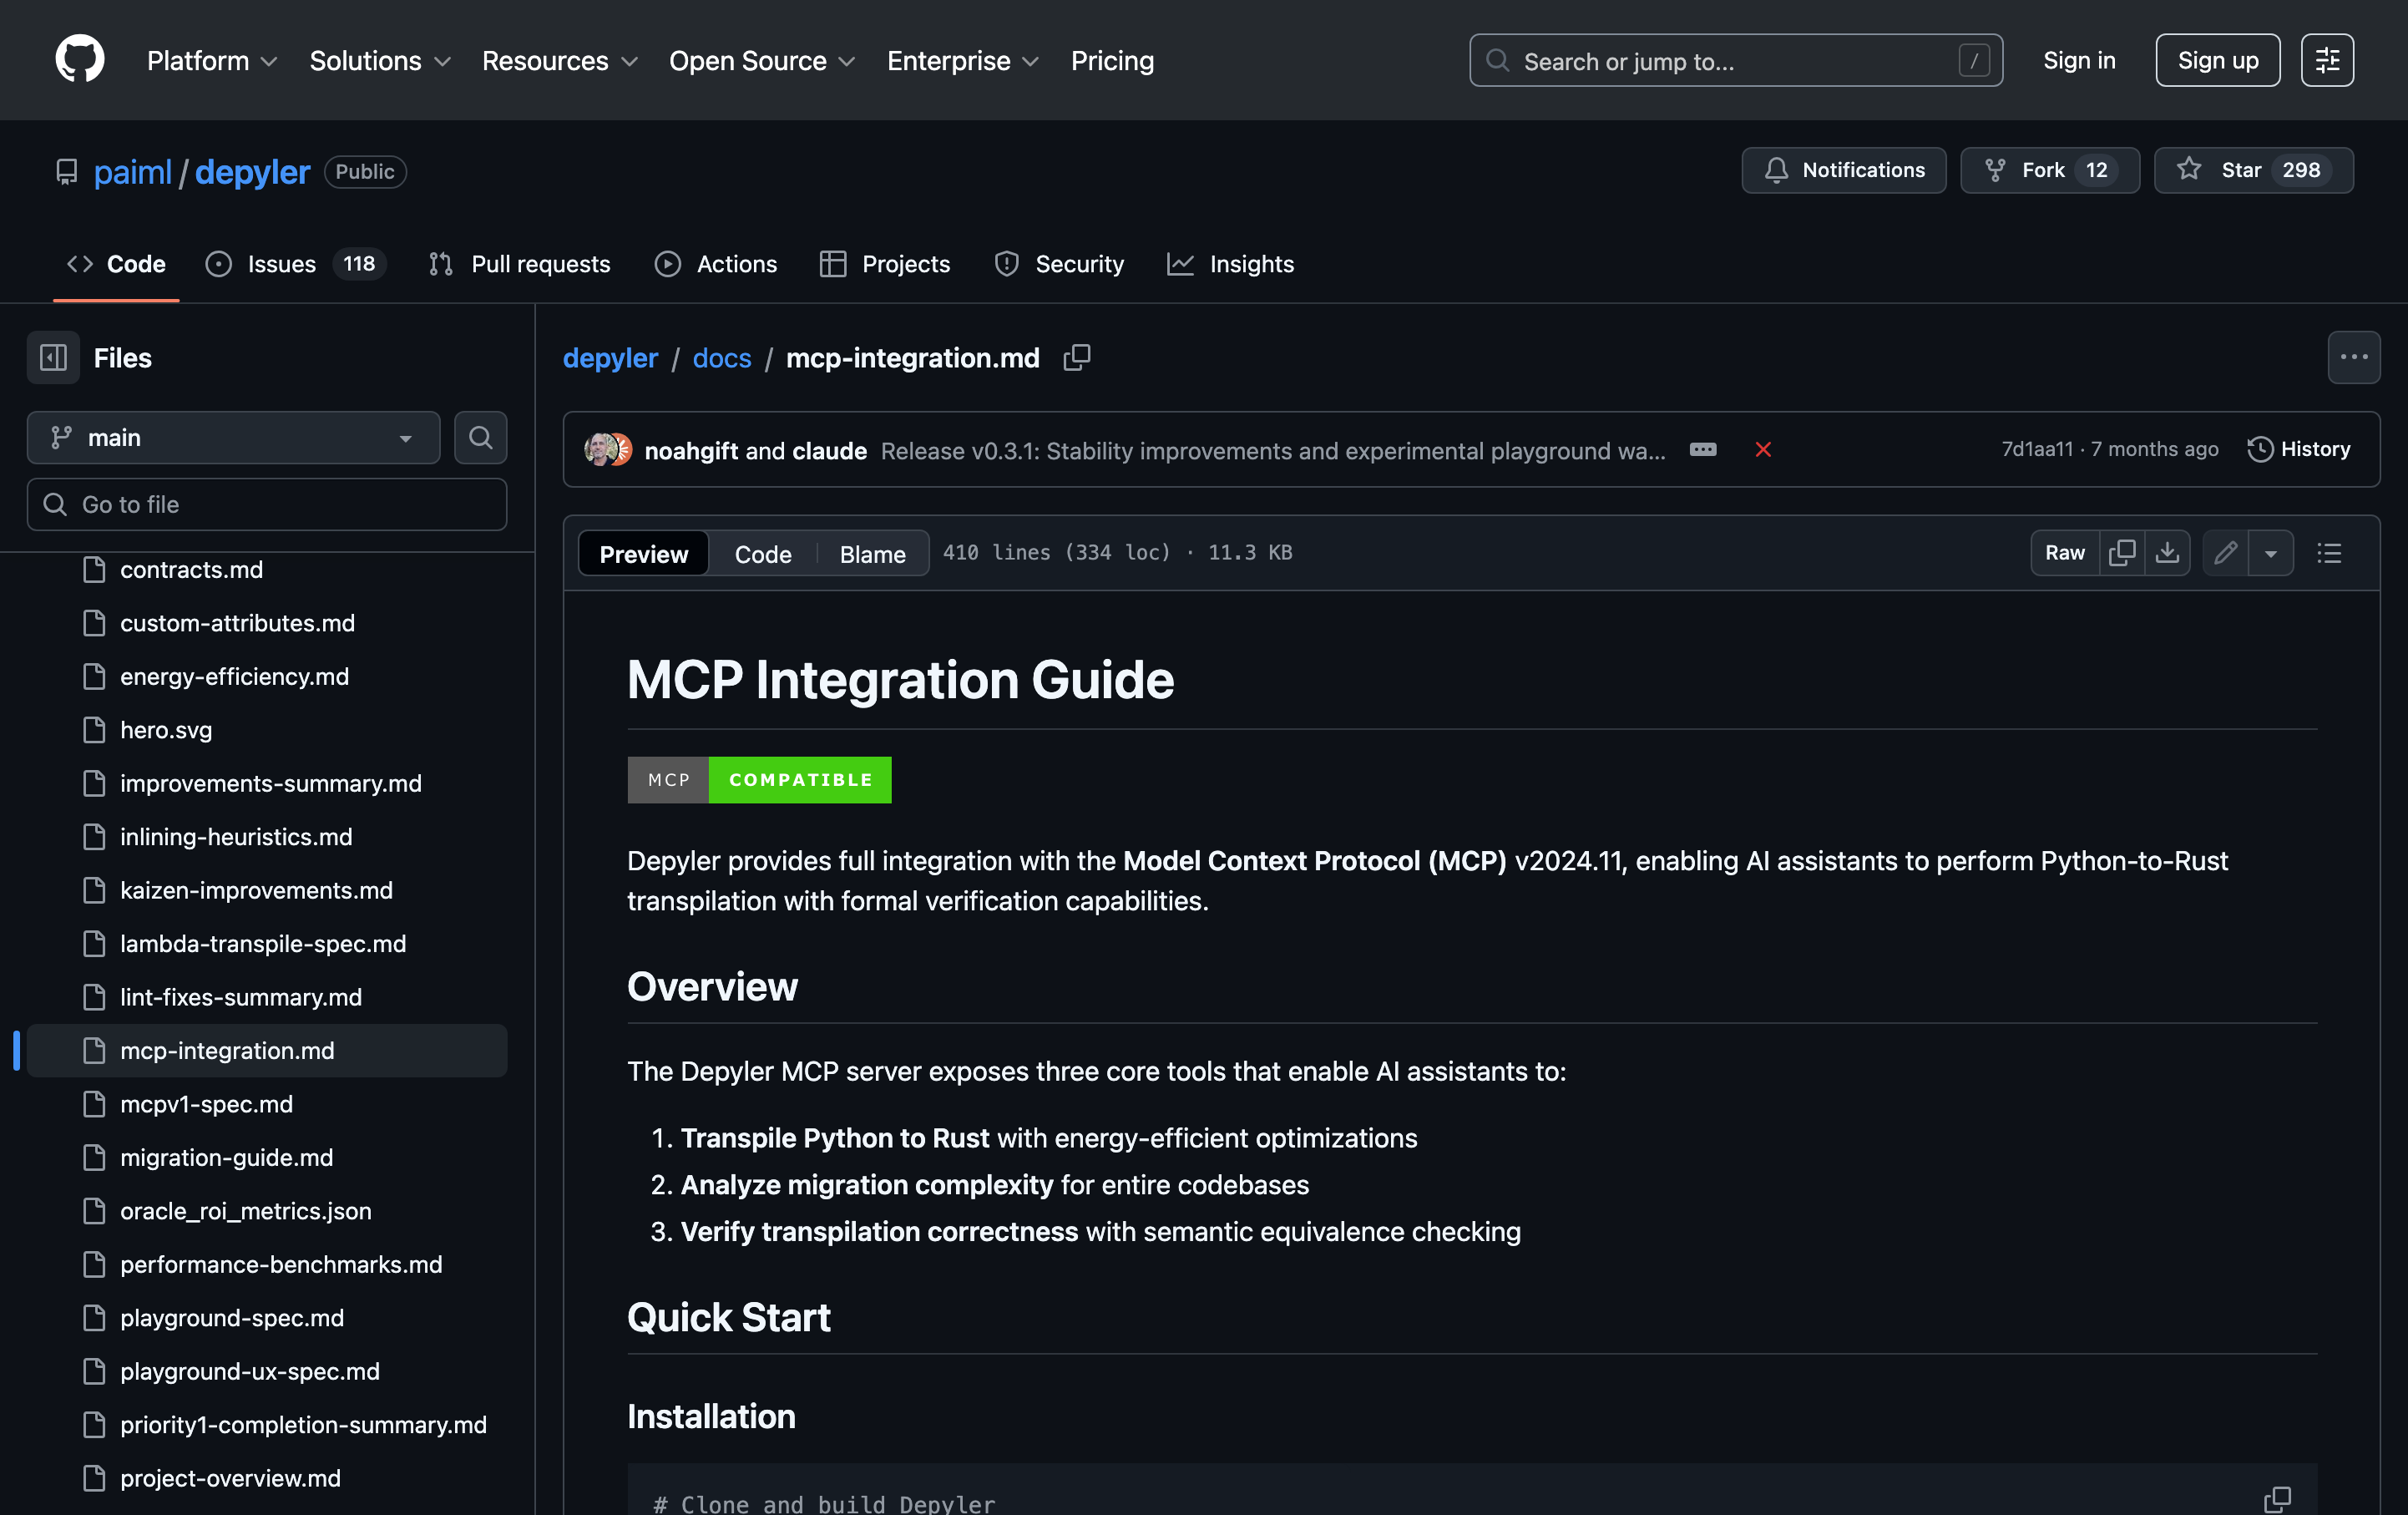Expand commit message ellipsis button
This screenshot has height=1515, width=2408.
1703,450
